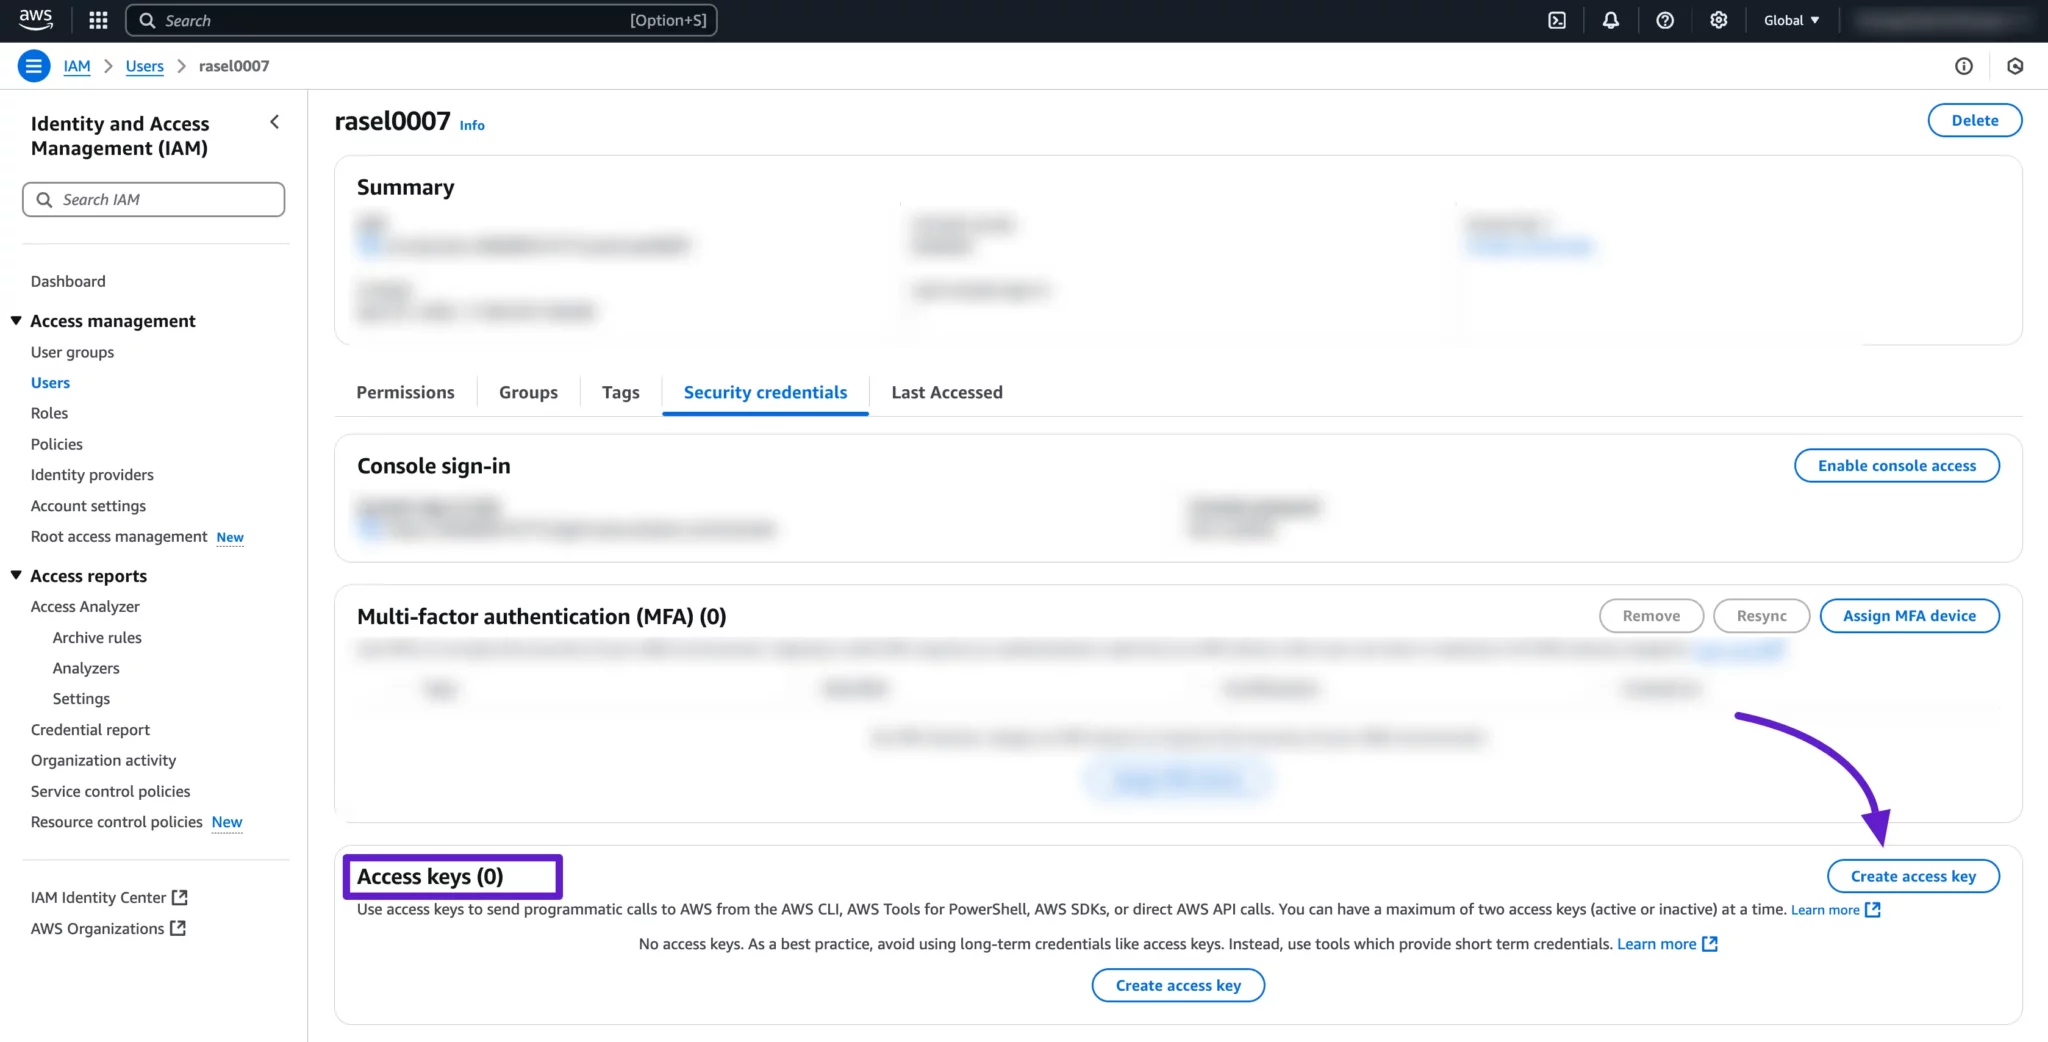Open the help question mark menu
This screenshot has width=2048, height=1042.
[1664, 20]
